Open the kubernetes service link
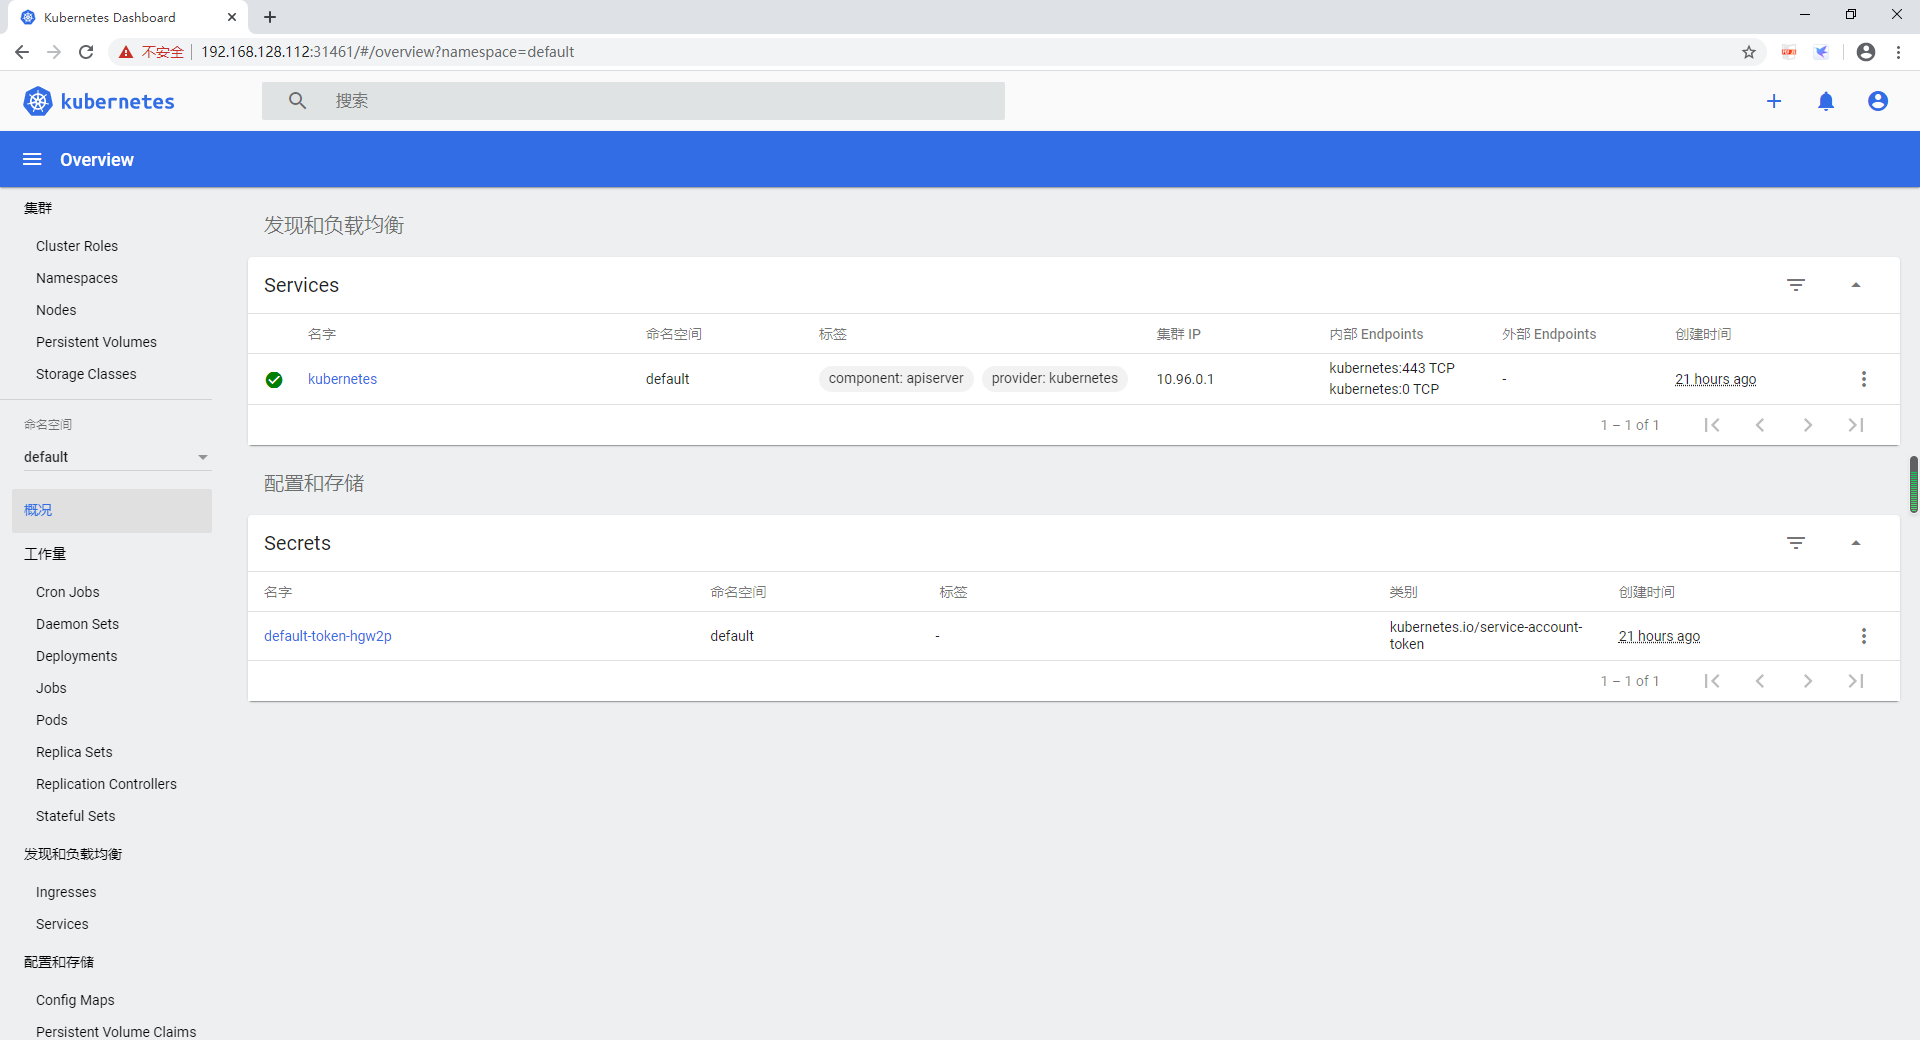 [x=342, y=379]
